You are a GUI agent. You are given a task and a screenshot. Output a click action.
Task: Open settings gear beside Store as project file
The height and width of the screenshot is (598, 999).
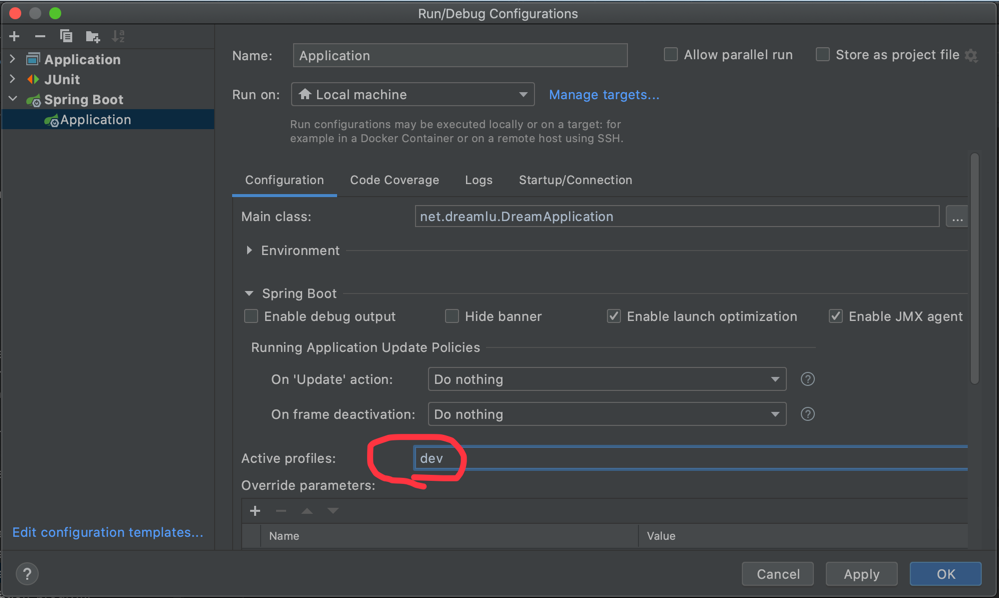click(971, 55)
